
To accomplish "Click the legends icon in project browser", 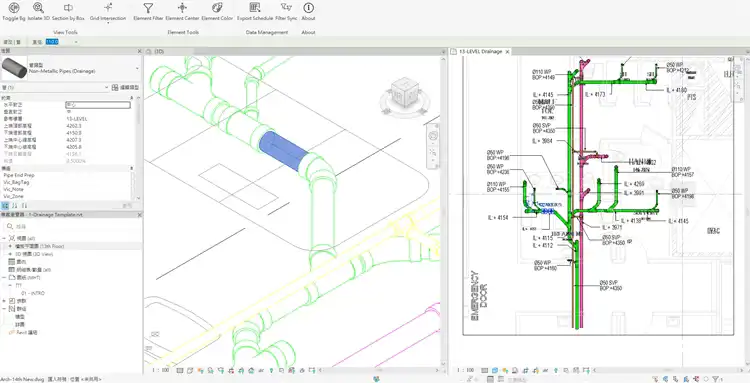I will point(12,262).
